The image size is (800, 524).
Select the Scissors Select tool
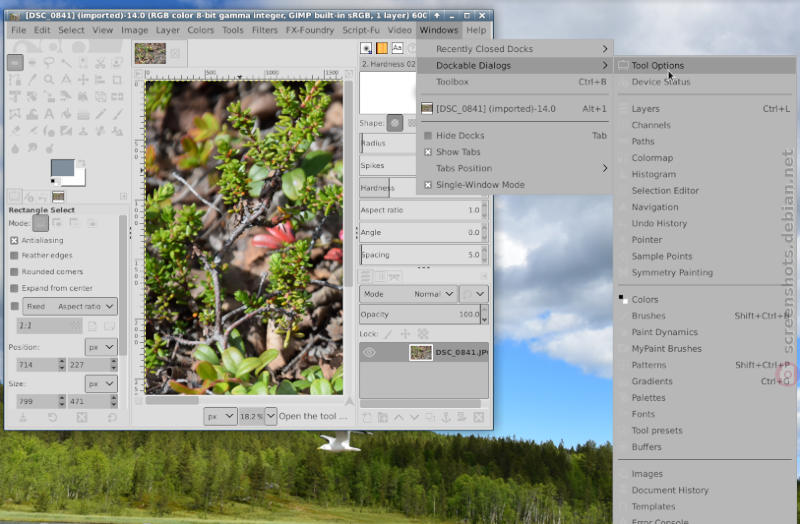100,63
